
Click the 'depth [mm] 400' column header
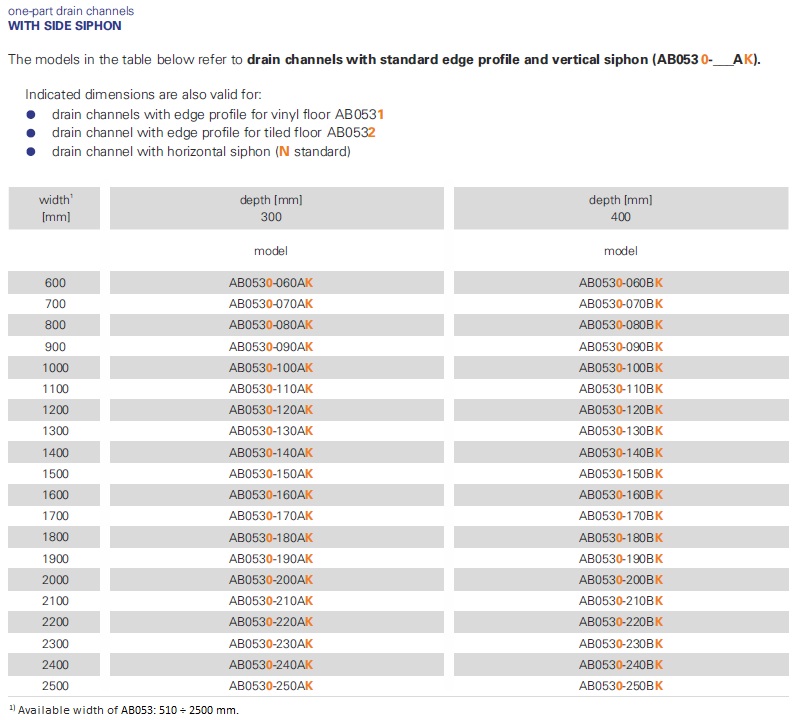click(x=621, y=208)
